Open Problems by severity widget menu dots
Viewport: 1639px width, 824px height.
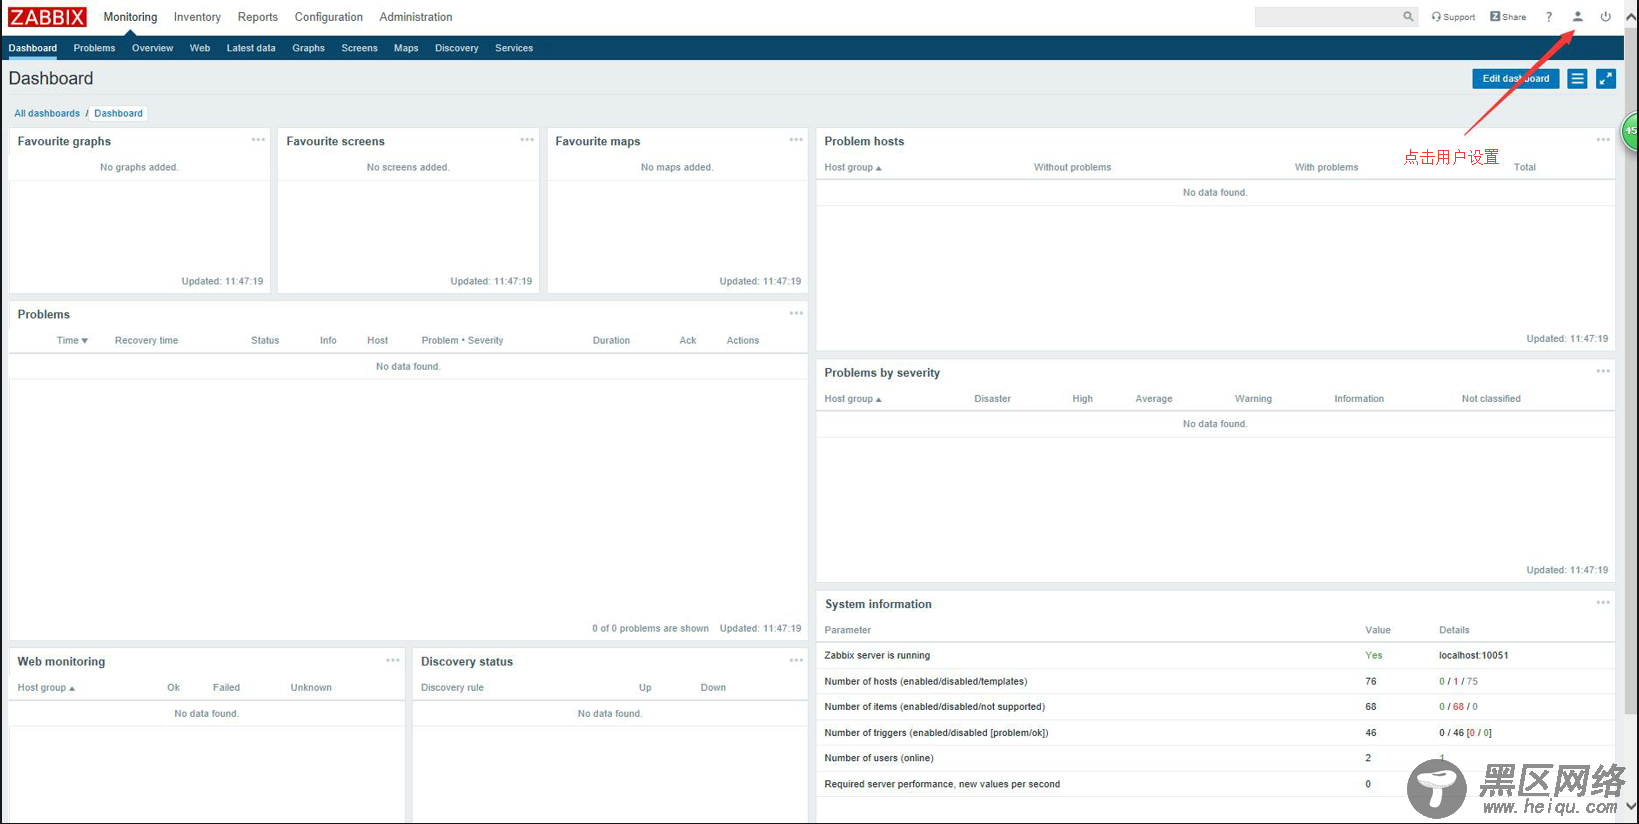pyautogui.click(x=1603, y=371)
